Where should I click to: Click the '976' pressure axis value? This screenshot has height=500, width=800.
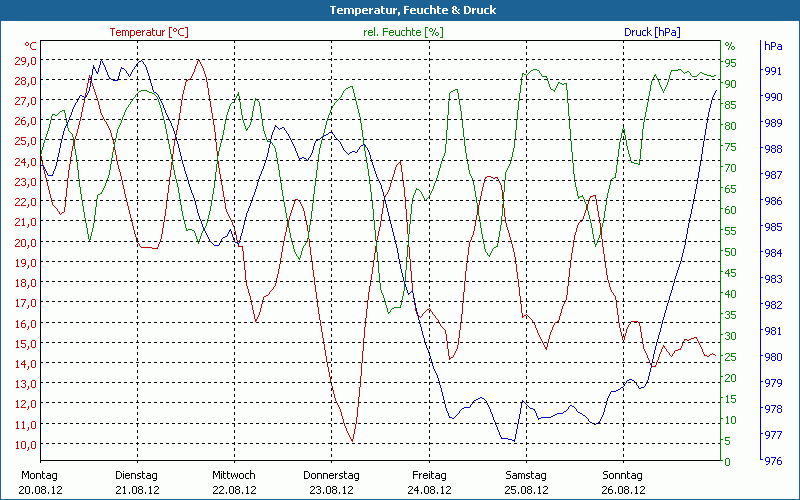click(773, 461)
